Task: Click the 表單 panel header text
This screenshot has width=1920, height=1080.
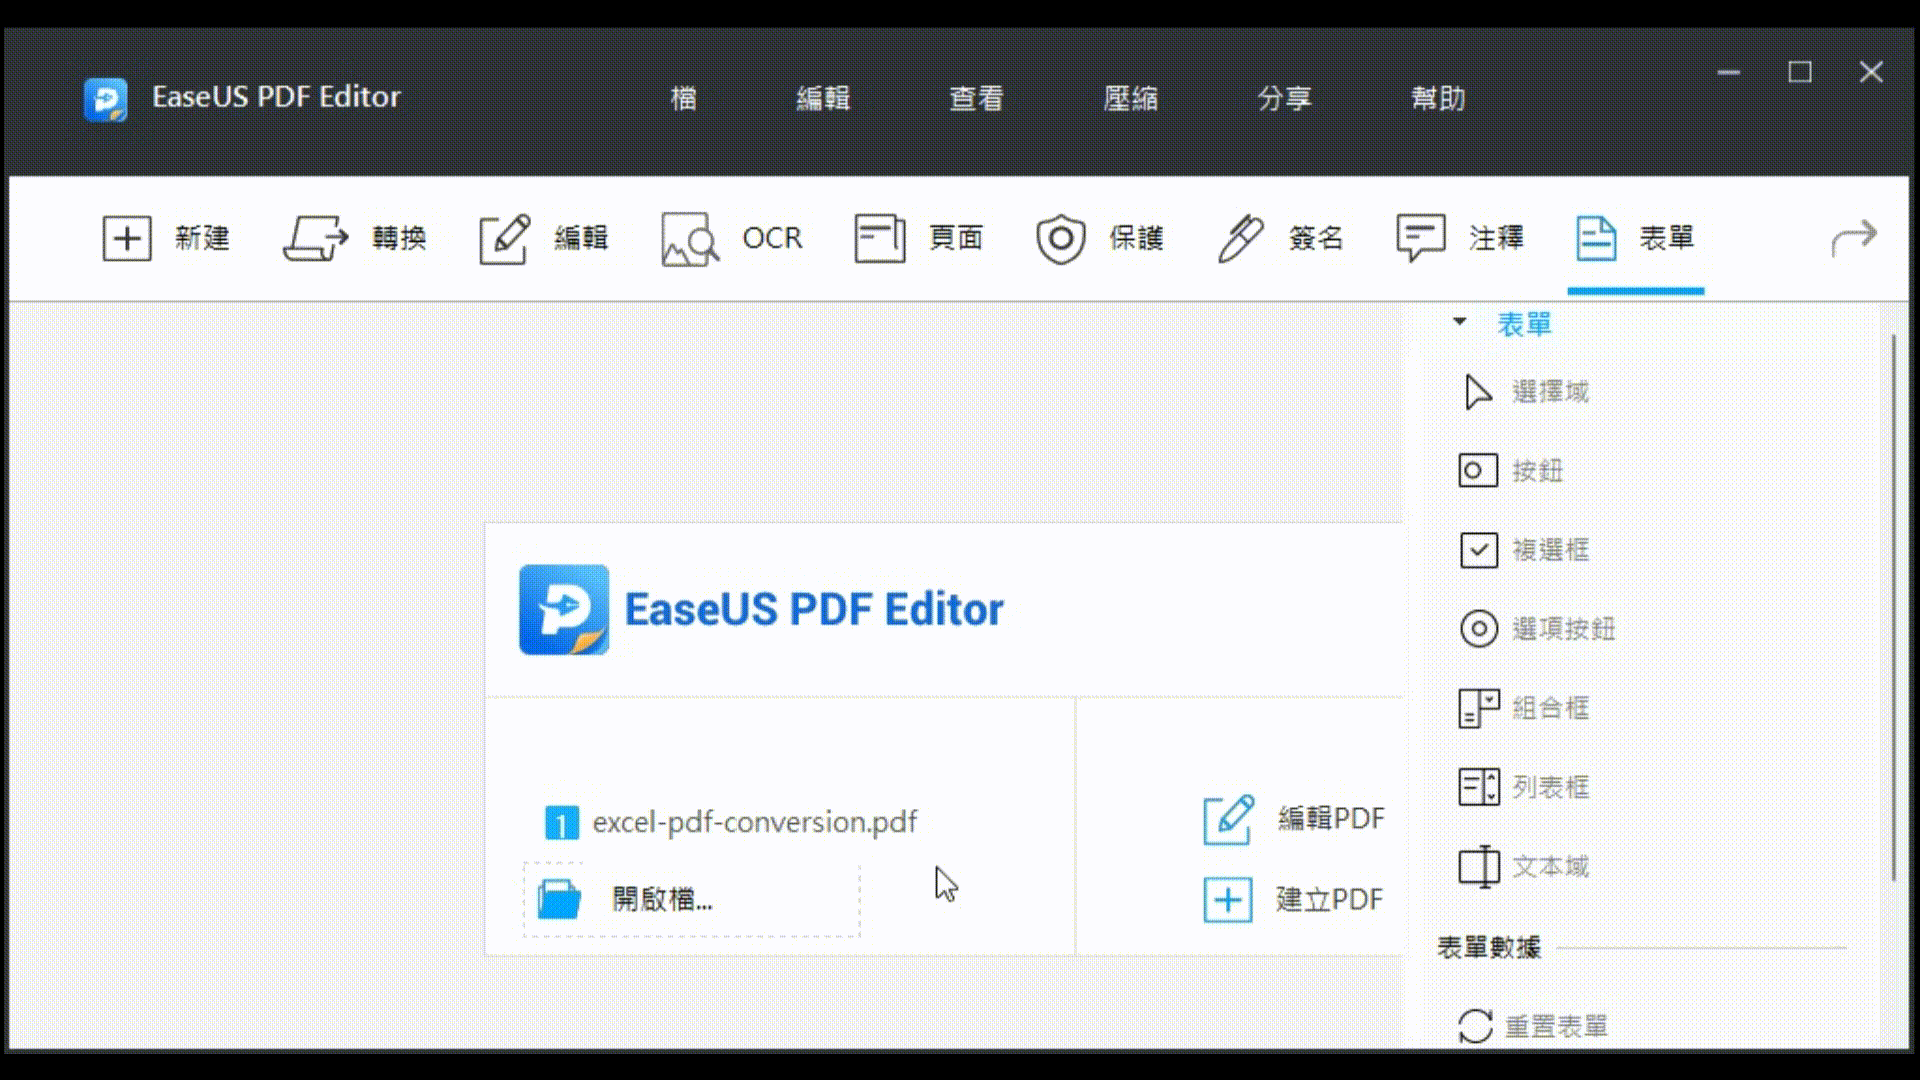Action: pyautogui.click(x=1524, y=325)
